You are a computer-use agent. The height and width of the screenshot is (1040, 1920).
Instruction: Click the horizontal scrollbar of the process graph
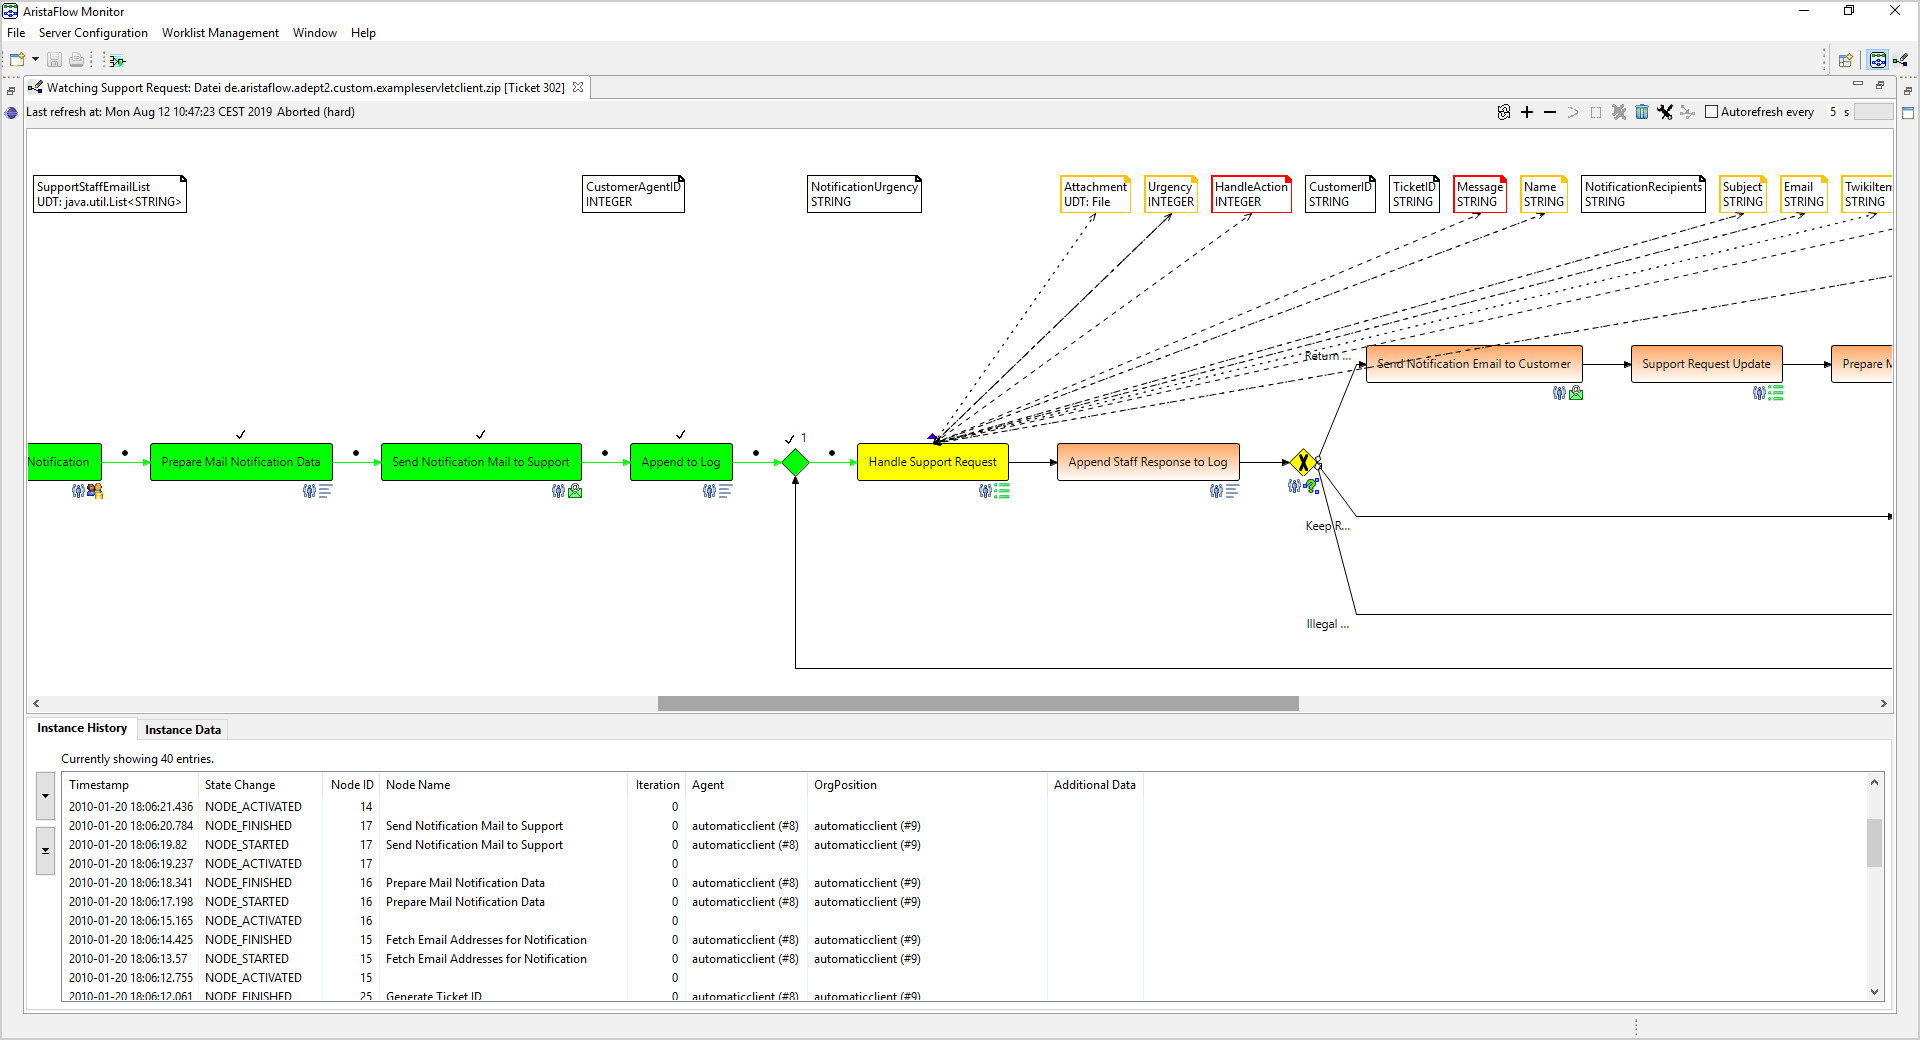[x=978, y=704]
